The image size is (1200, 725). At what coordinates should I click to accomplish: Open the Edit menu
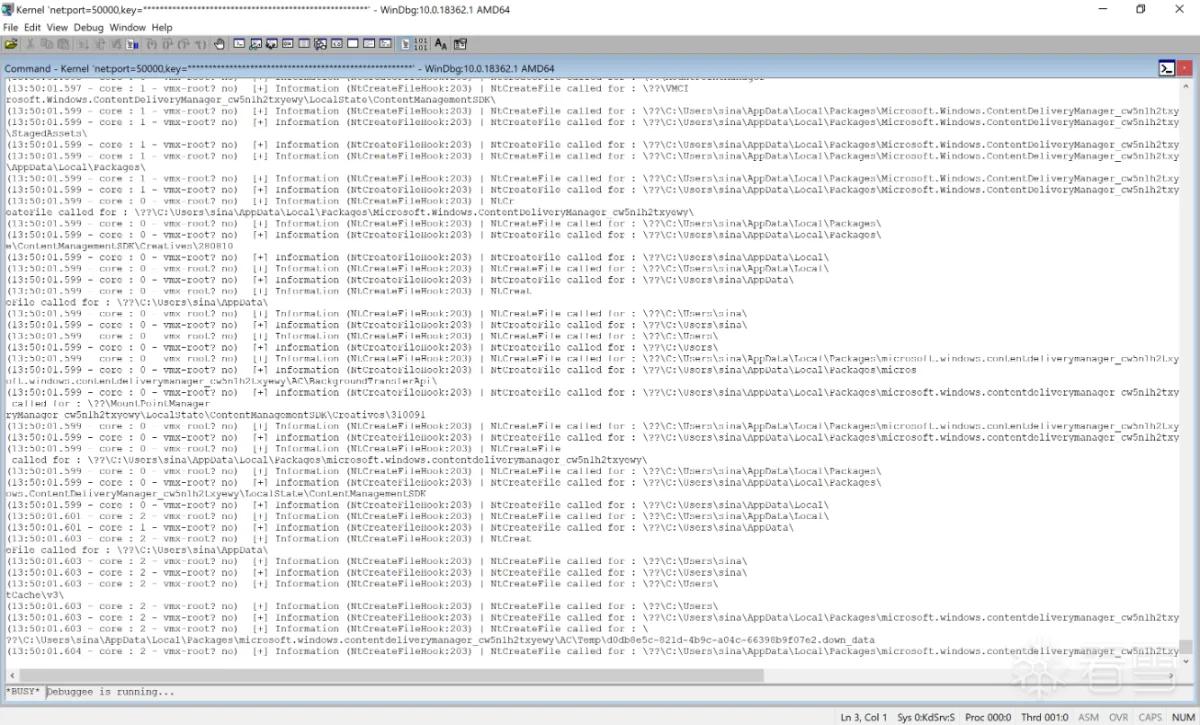click(33, 27)
